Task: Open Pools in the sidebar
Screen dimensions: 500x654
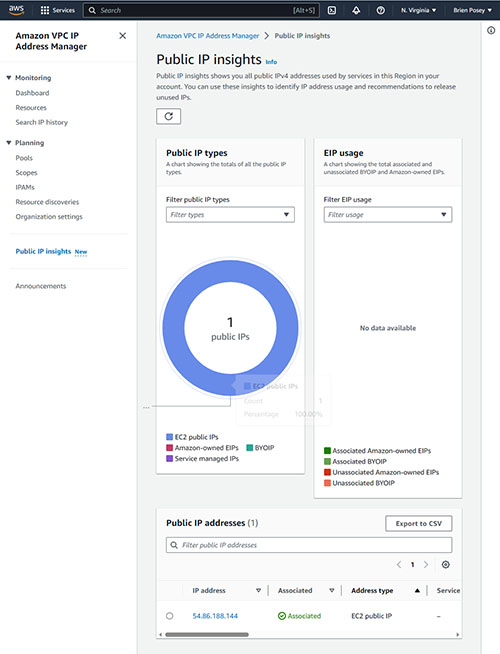Action: pyautogui.click(x=24, y=158)
